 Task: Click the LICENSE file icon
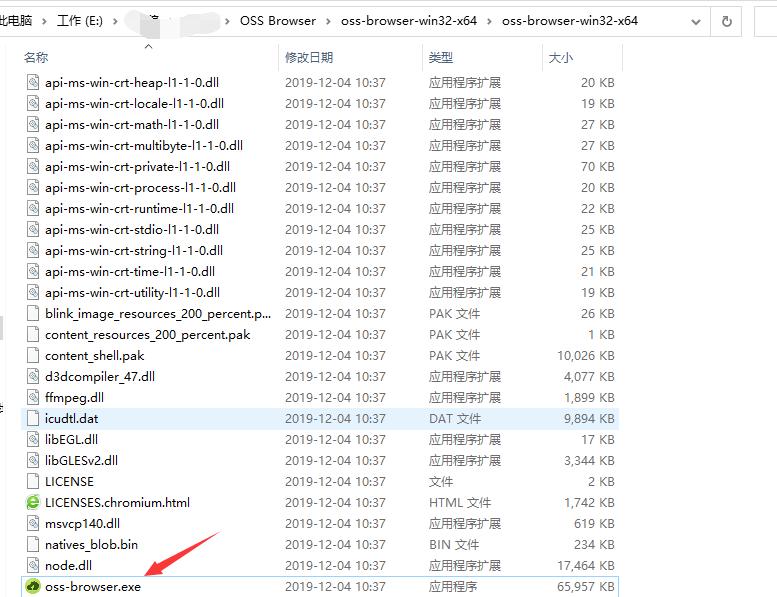[33, 482]
